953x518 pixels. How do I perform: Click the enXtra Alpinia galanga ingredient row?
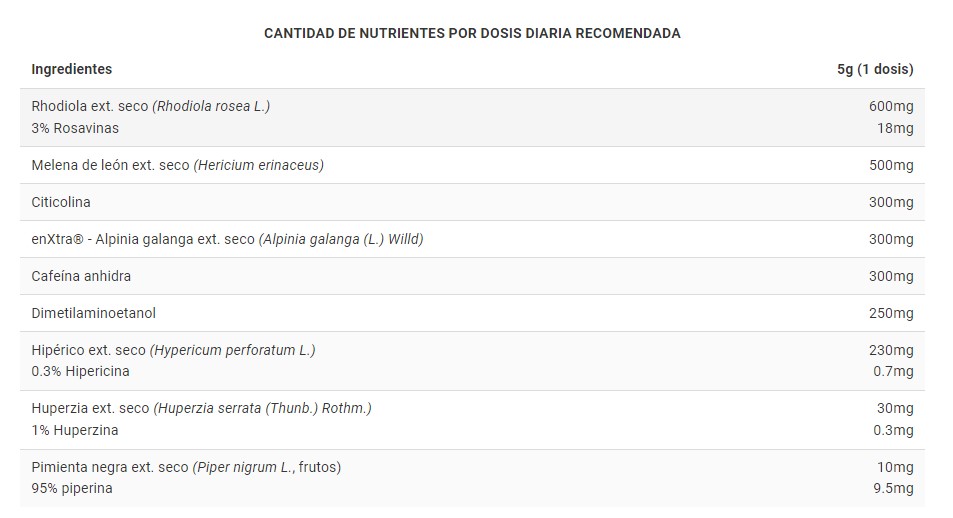[227, 239]
